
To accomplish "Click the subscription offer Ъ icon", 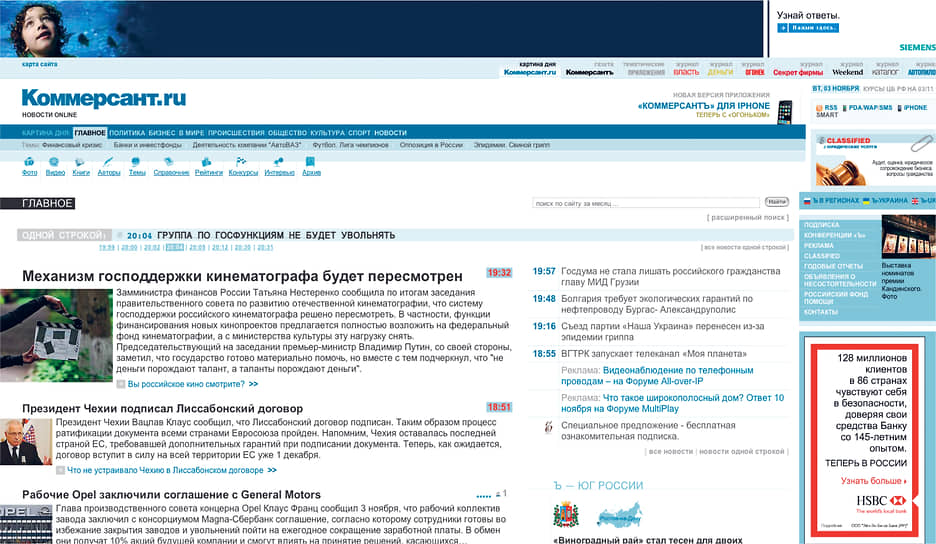I will point(549,427).
